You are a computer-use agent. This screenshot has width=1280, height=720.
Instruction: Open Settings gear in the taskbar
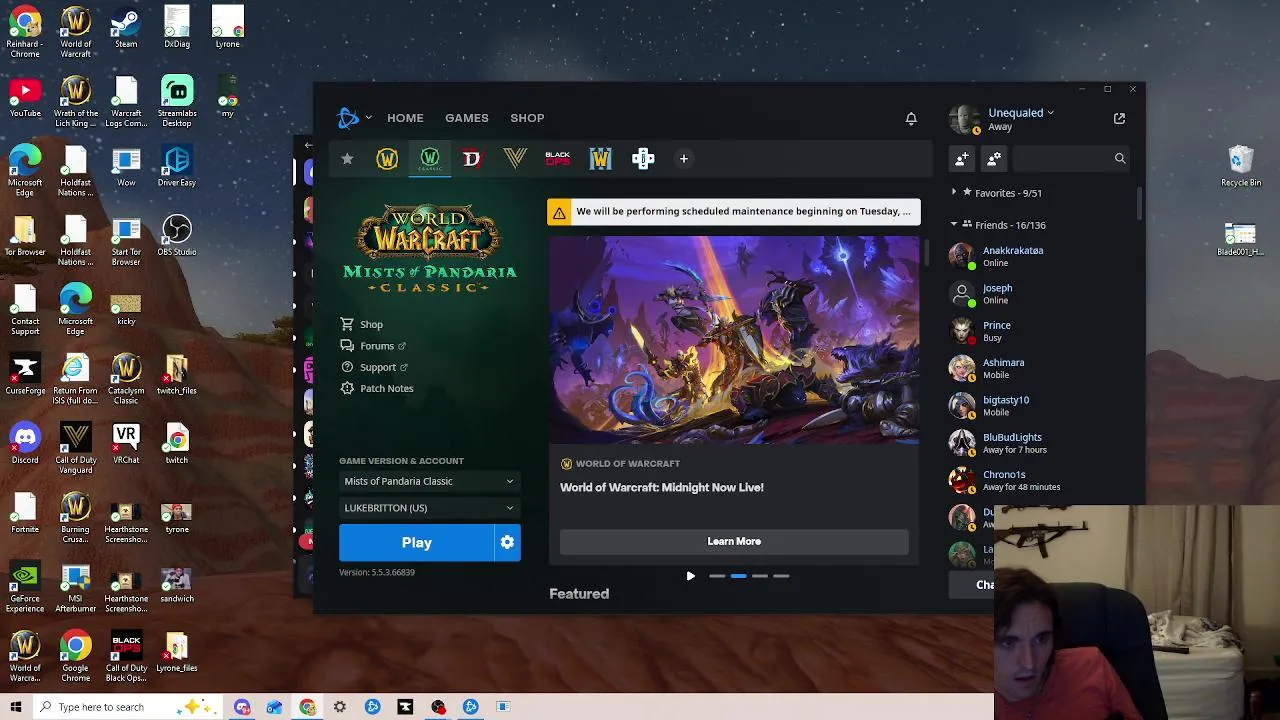click(340, 707)
